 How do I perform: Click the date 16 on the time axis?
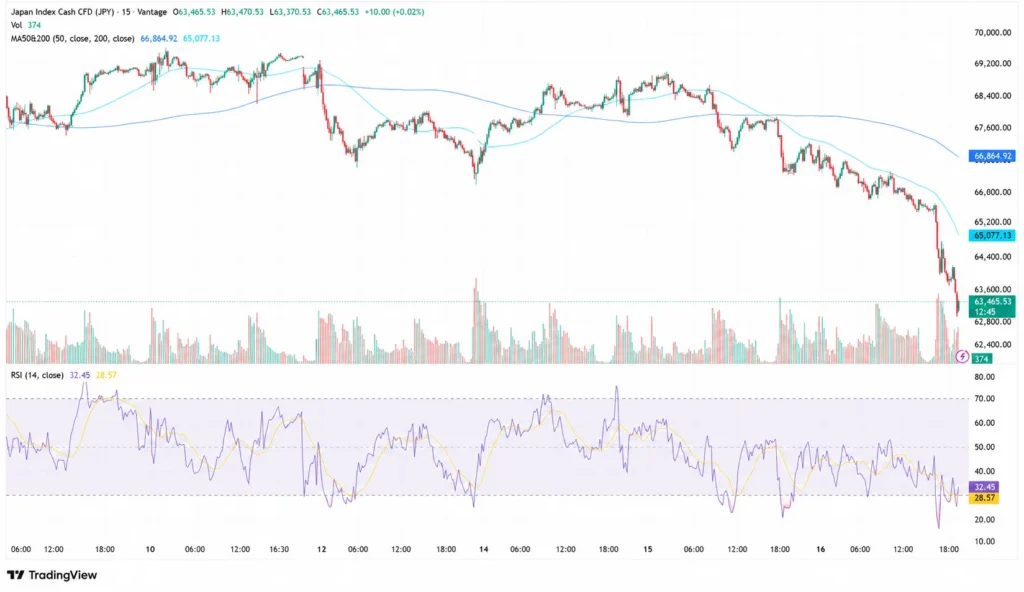click(820, 550)
